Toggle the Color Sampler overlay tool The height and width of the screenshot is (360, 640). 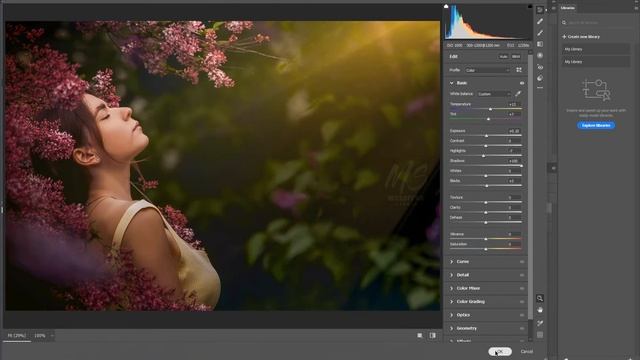click(540, 323)
